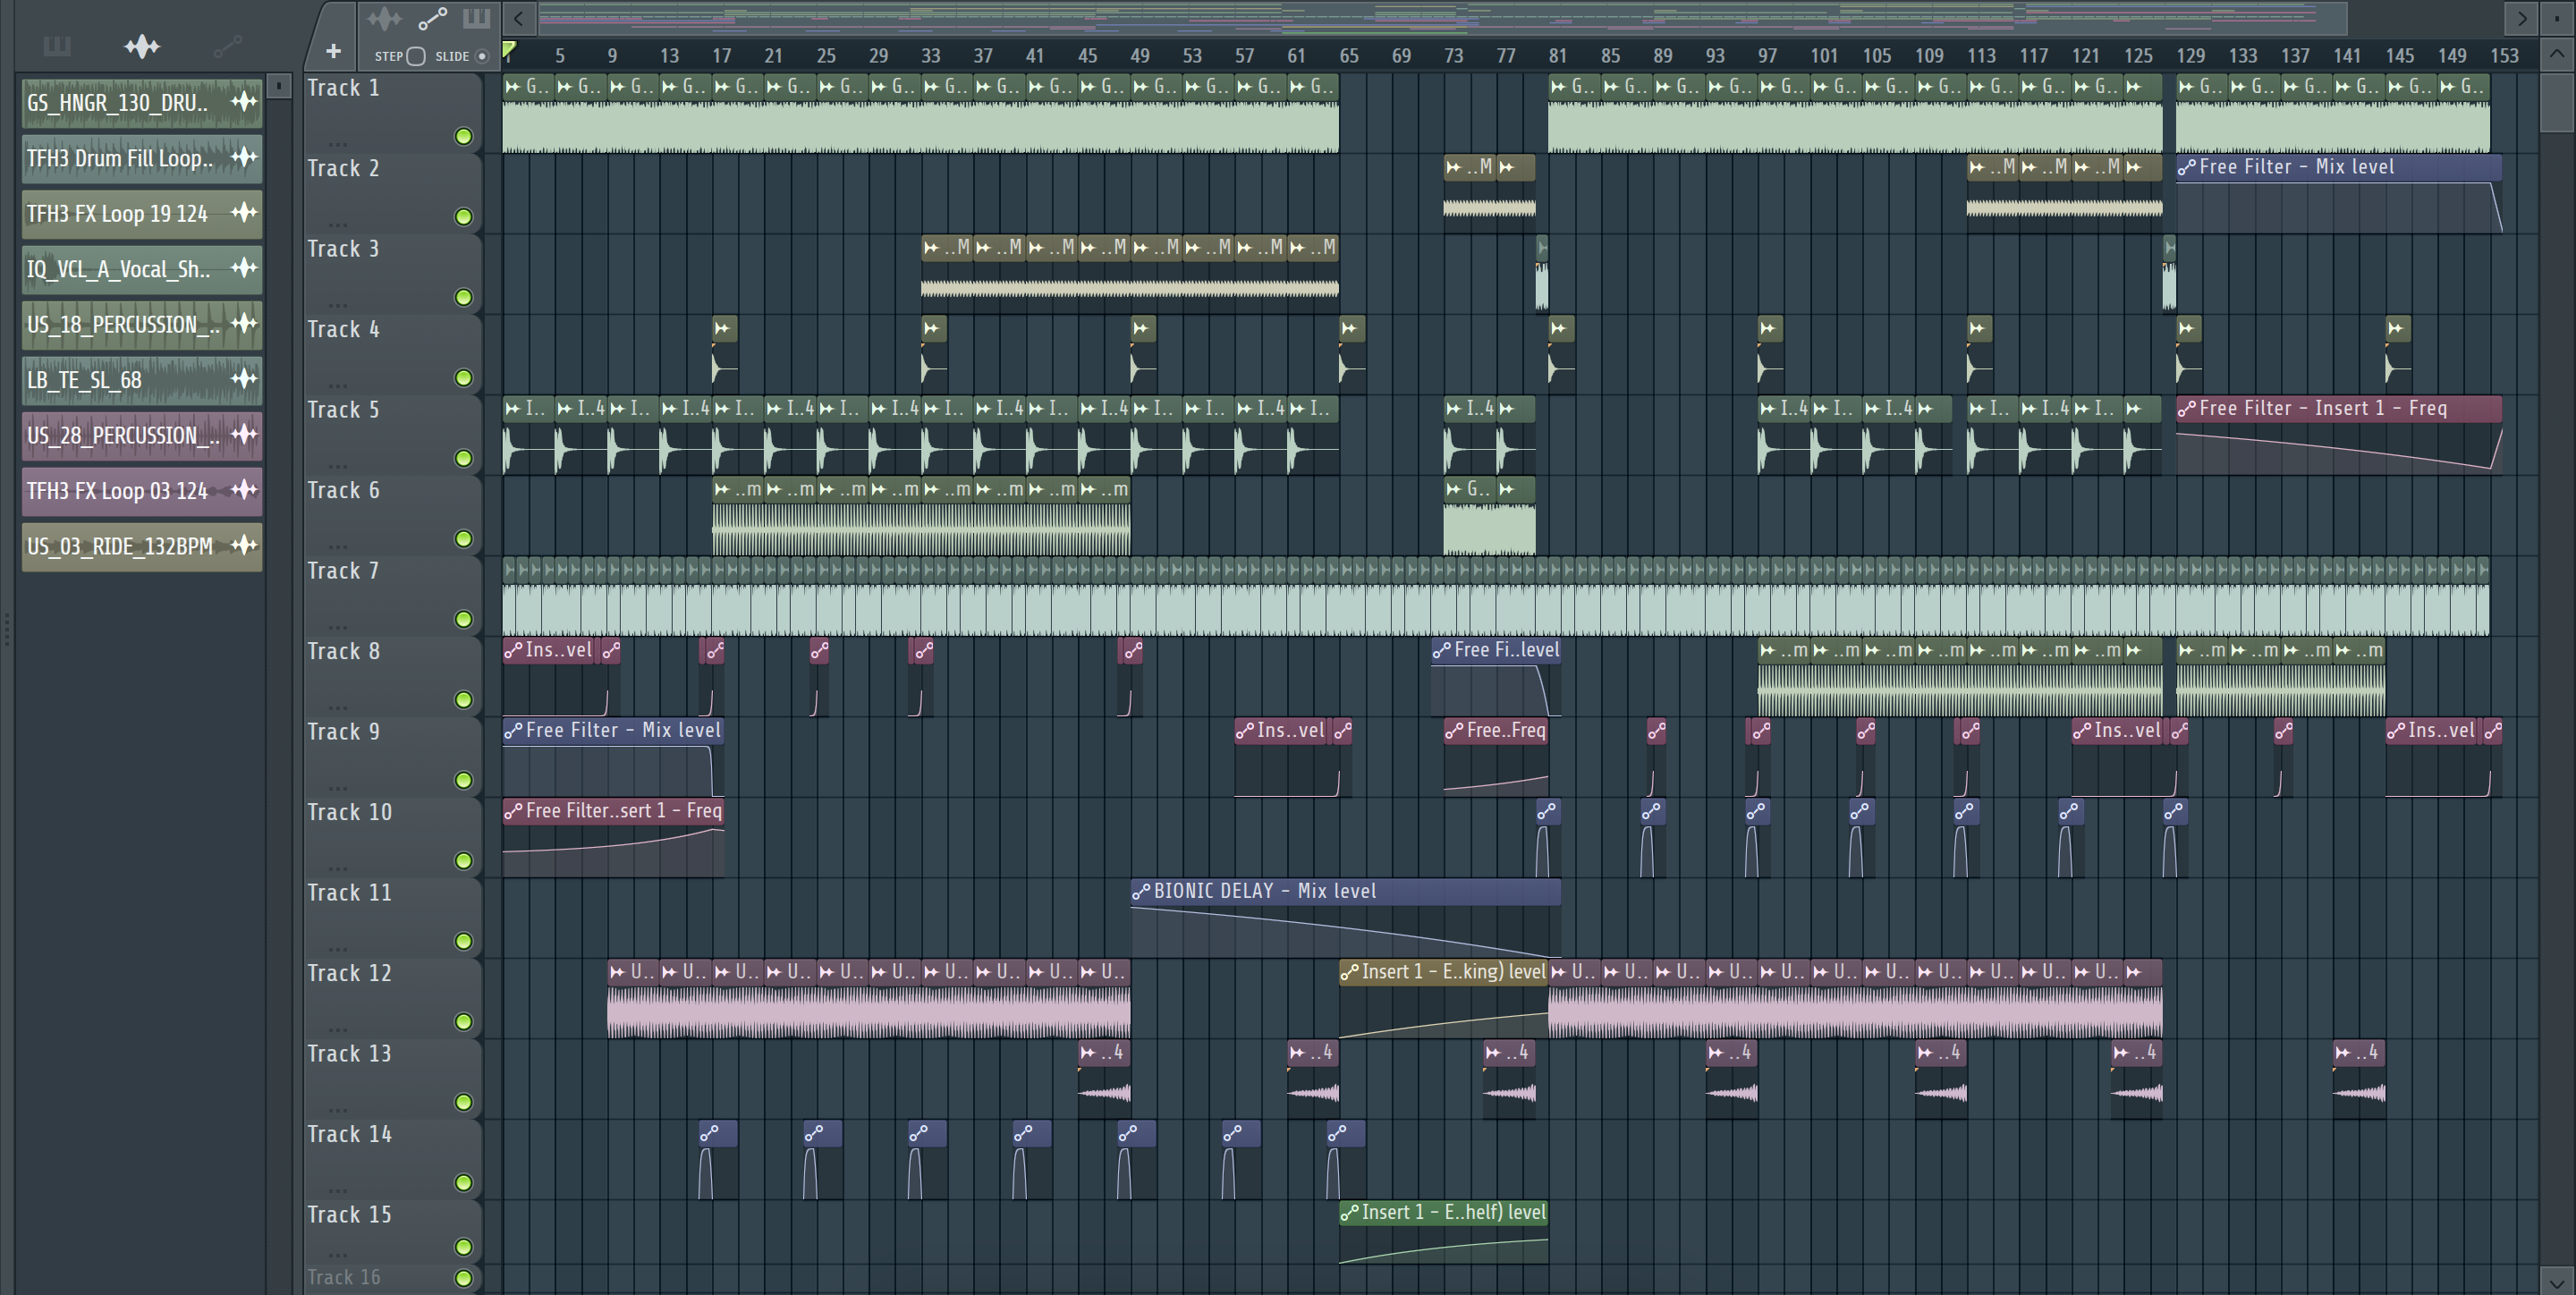Screen dimensions: 2576x1295
Task: Open Track 10 Free Filter..sert 1 Freq clip menu
Action: pos(513,811)
